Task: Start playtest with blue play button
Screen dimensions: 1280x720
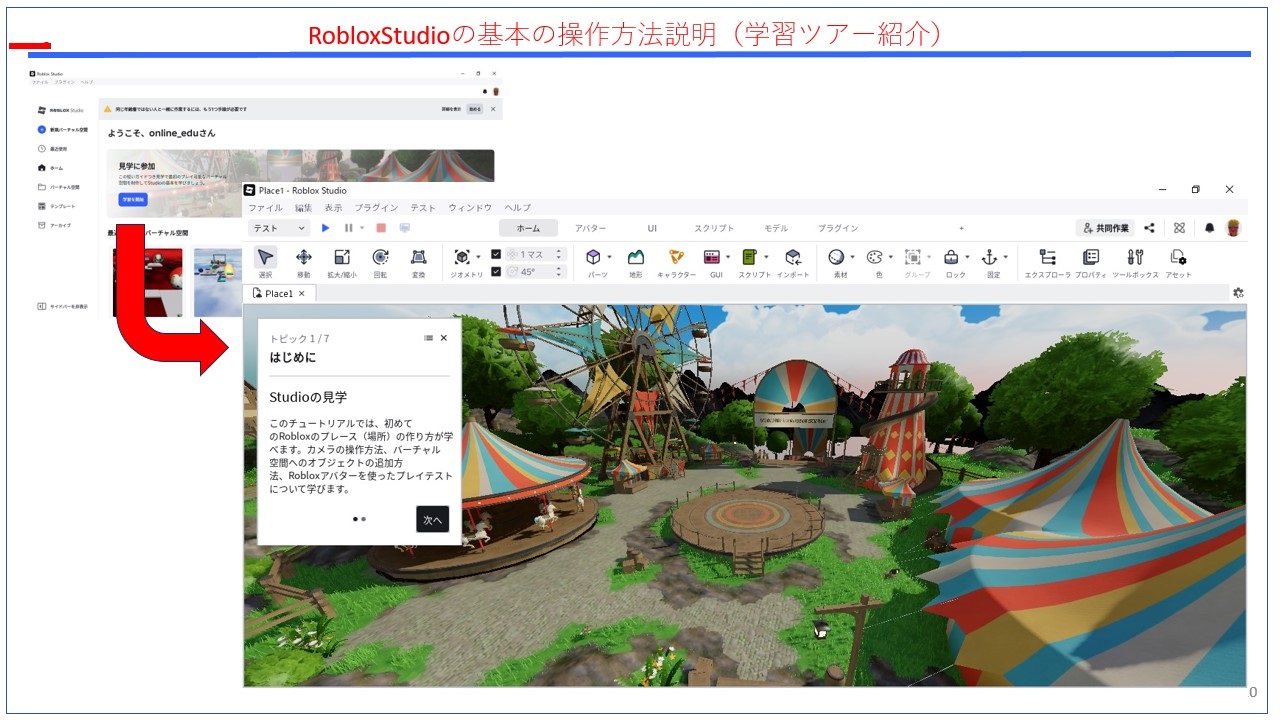Action: point(325,228)
